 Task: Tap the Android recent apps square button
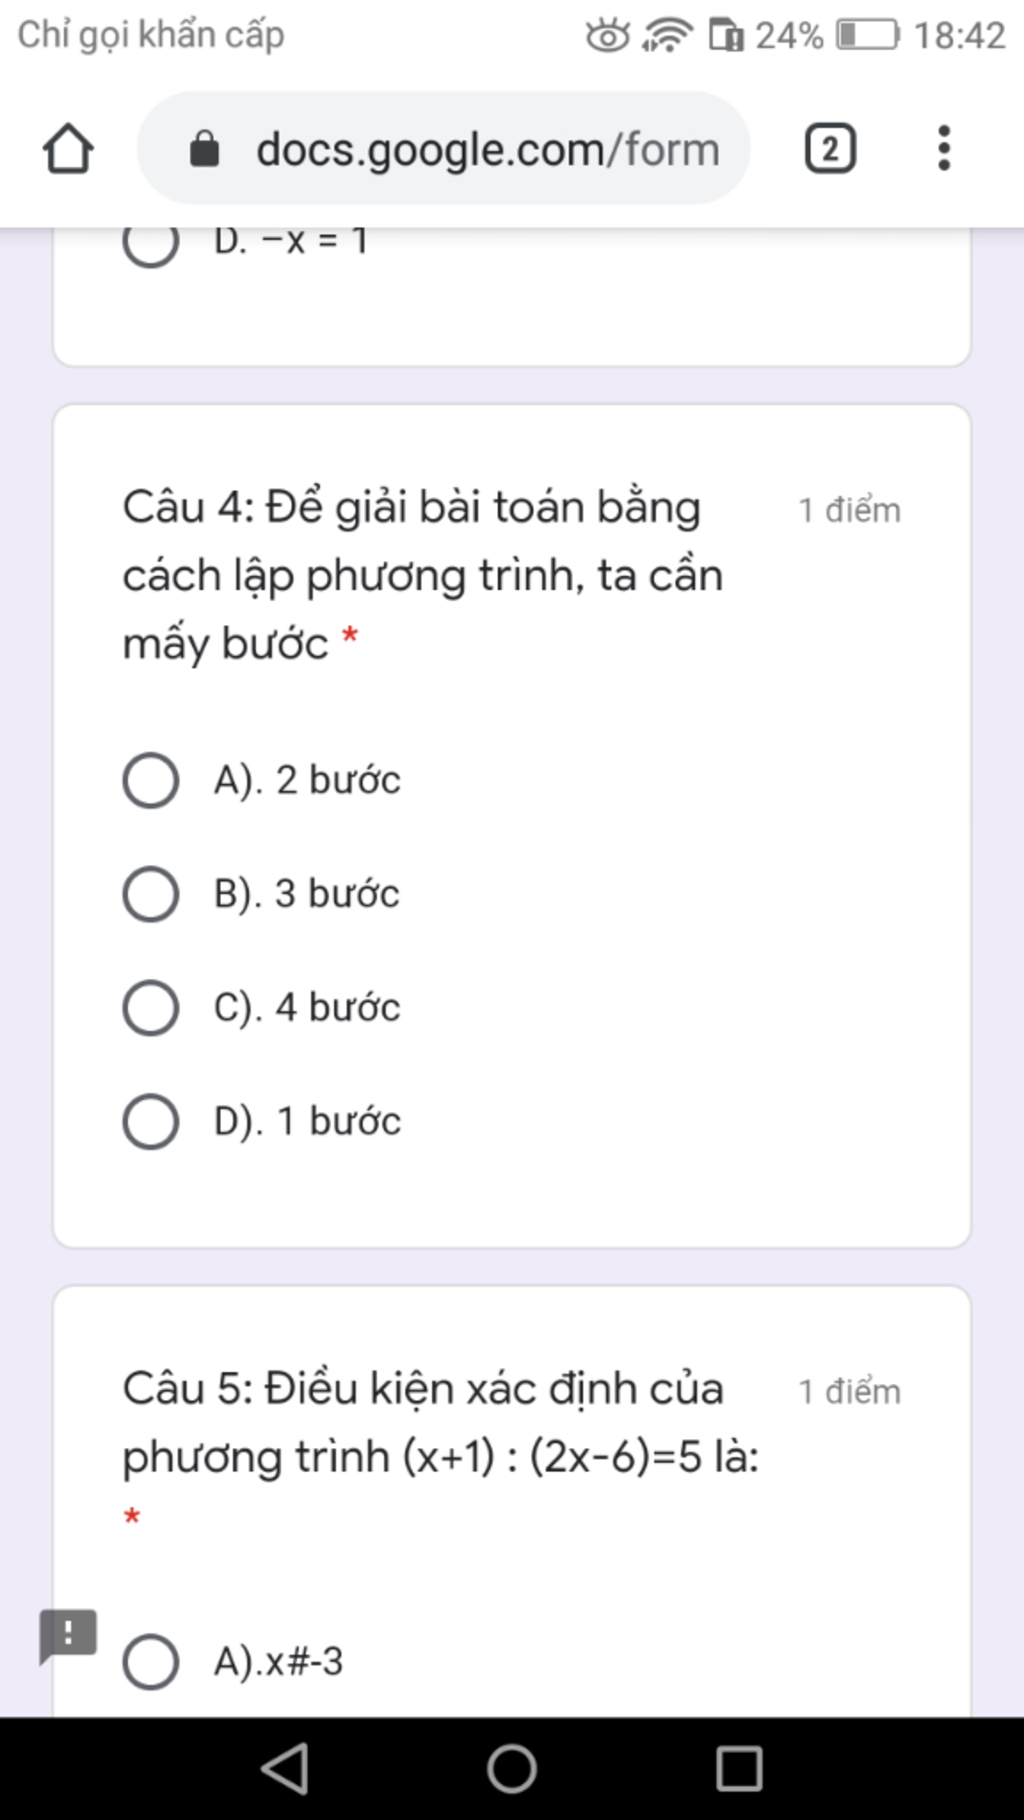tap(739, 1768)
